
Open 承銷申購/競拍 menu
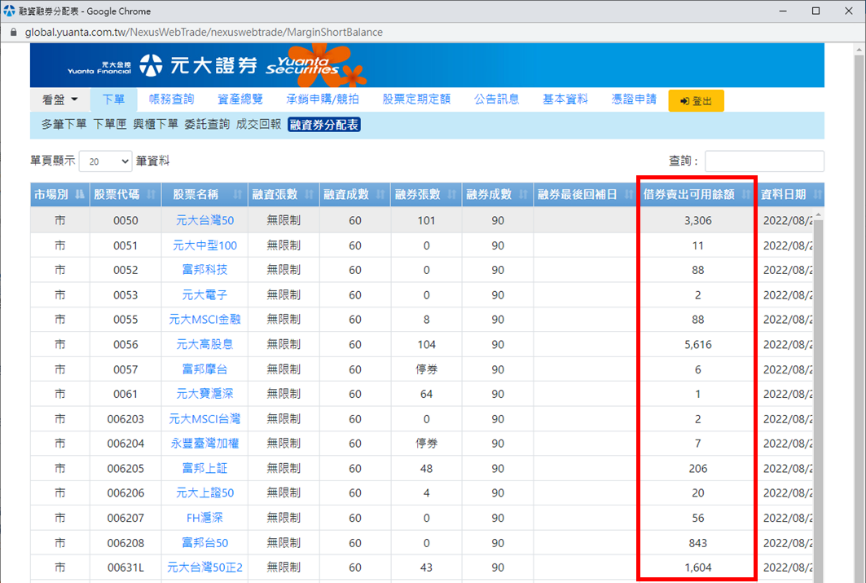323,99
